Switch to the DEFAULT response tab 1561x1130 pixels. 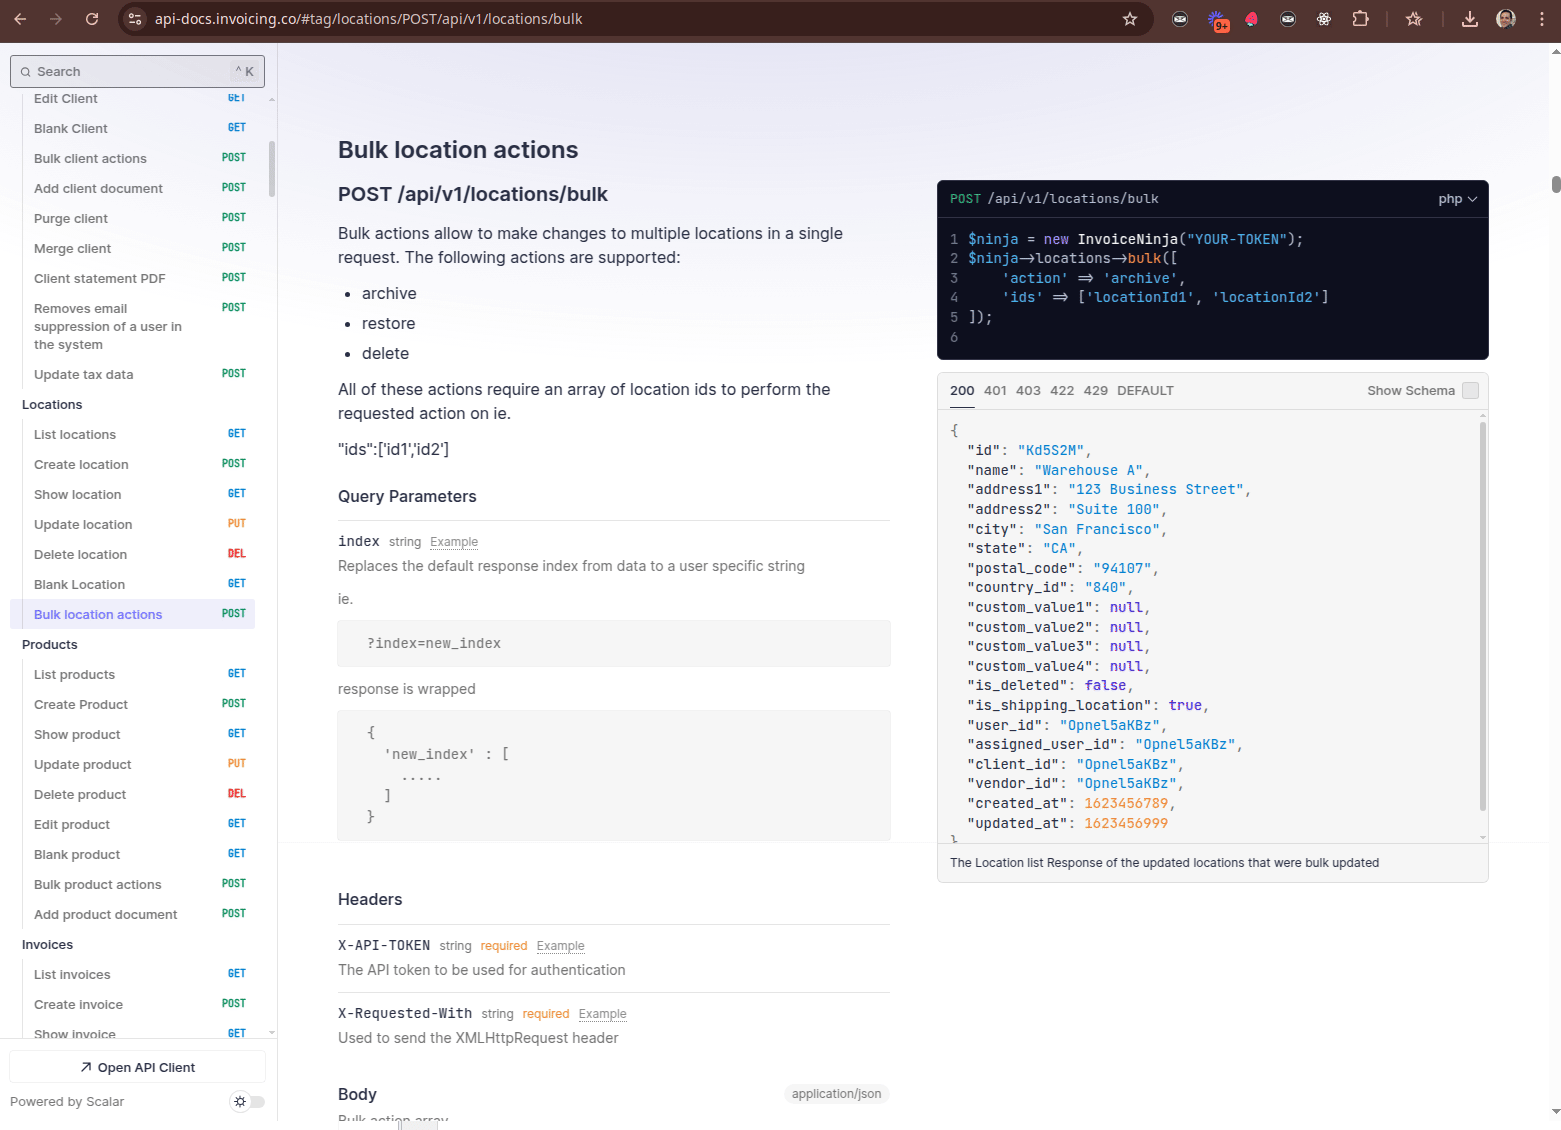[1145, 391]
